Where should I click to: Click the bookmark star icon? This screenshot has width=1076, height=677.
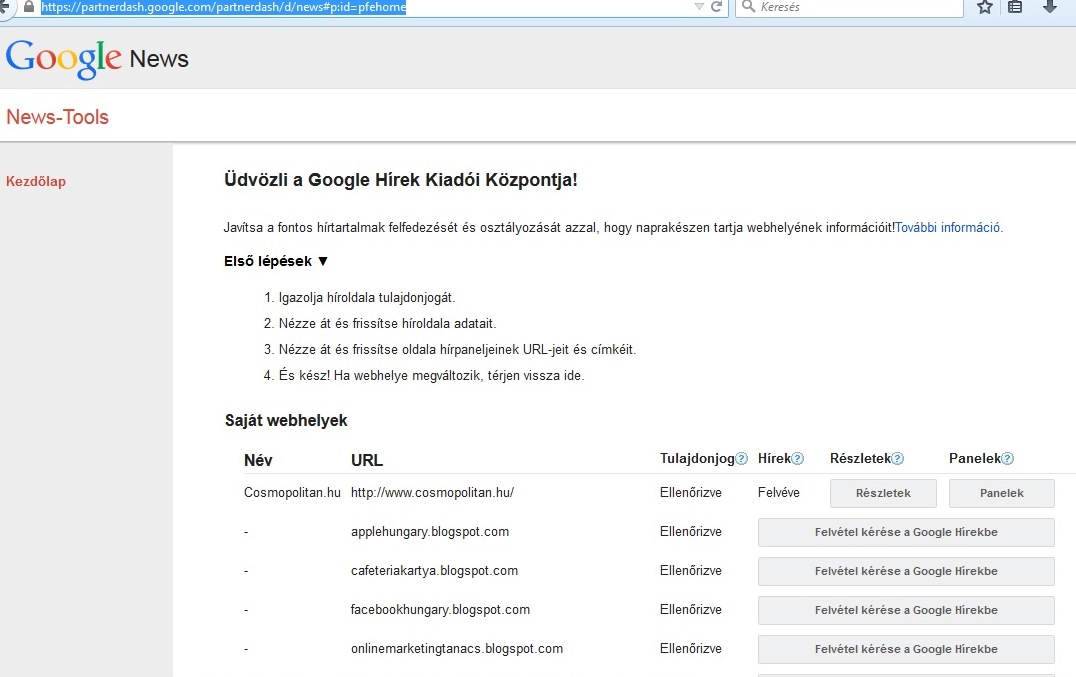click(x=984, y=7)
